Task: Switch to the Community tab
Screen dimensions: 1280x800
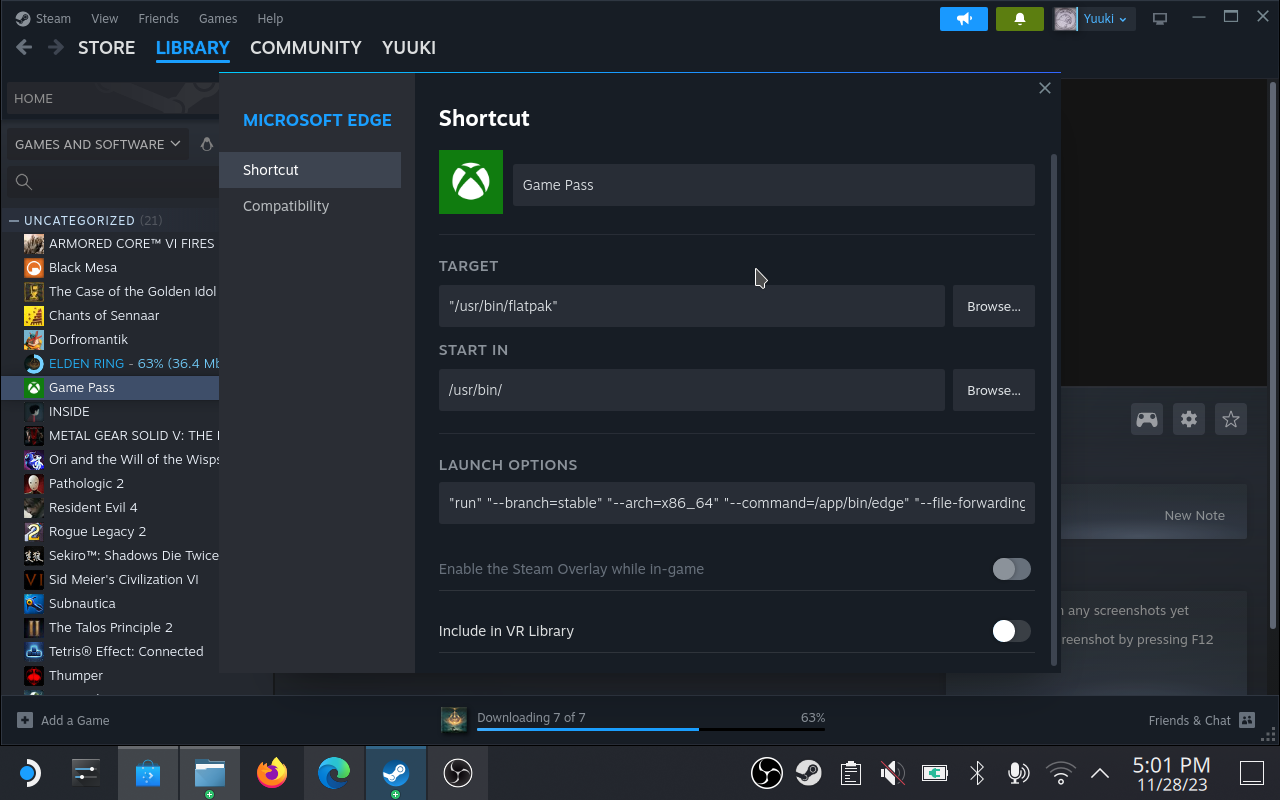Action: click(305, 47)
